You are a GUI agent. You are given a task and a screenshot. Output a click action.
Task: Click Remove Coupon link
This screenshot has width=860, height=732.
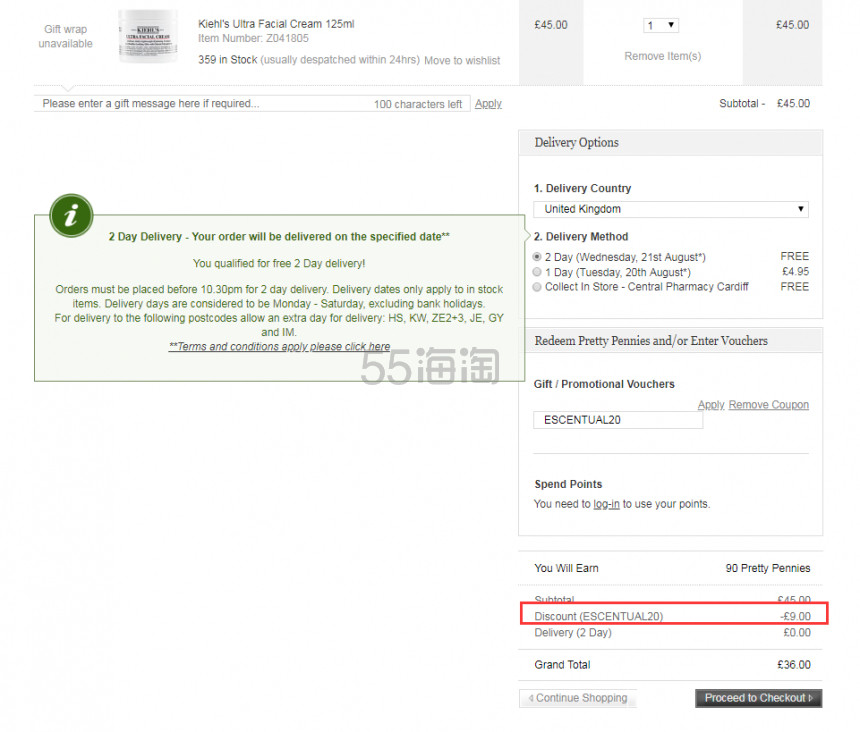point(768,405)
